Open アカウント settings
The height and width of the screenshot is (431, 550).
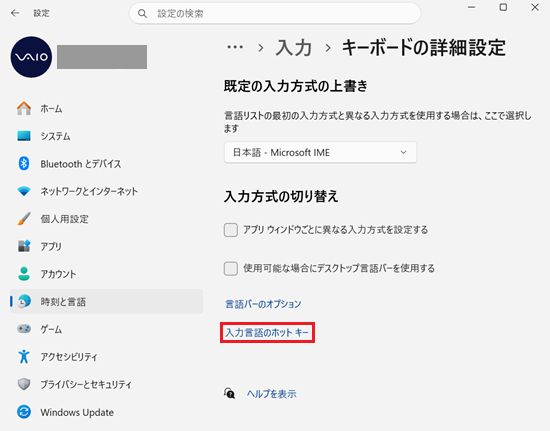pos(106,274)
